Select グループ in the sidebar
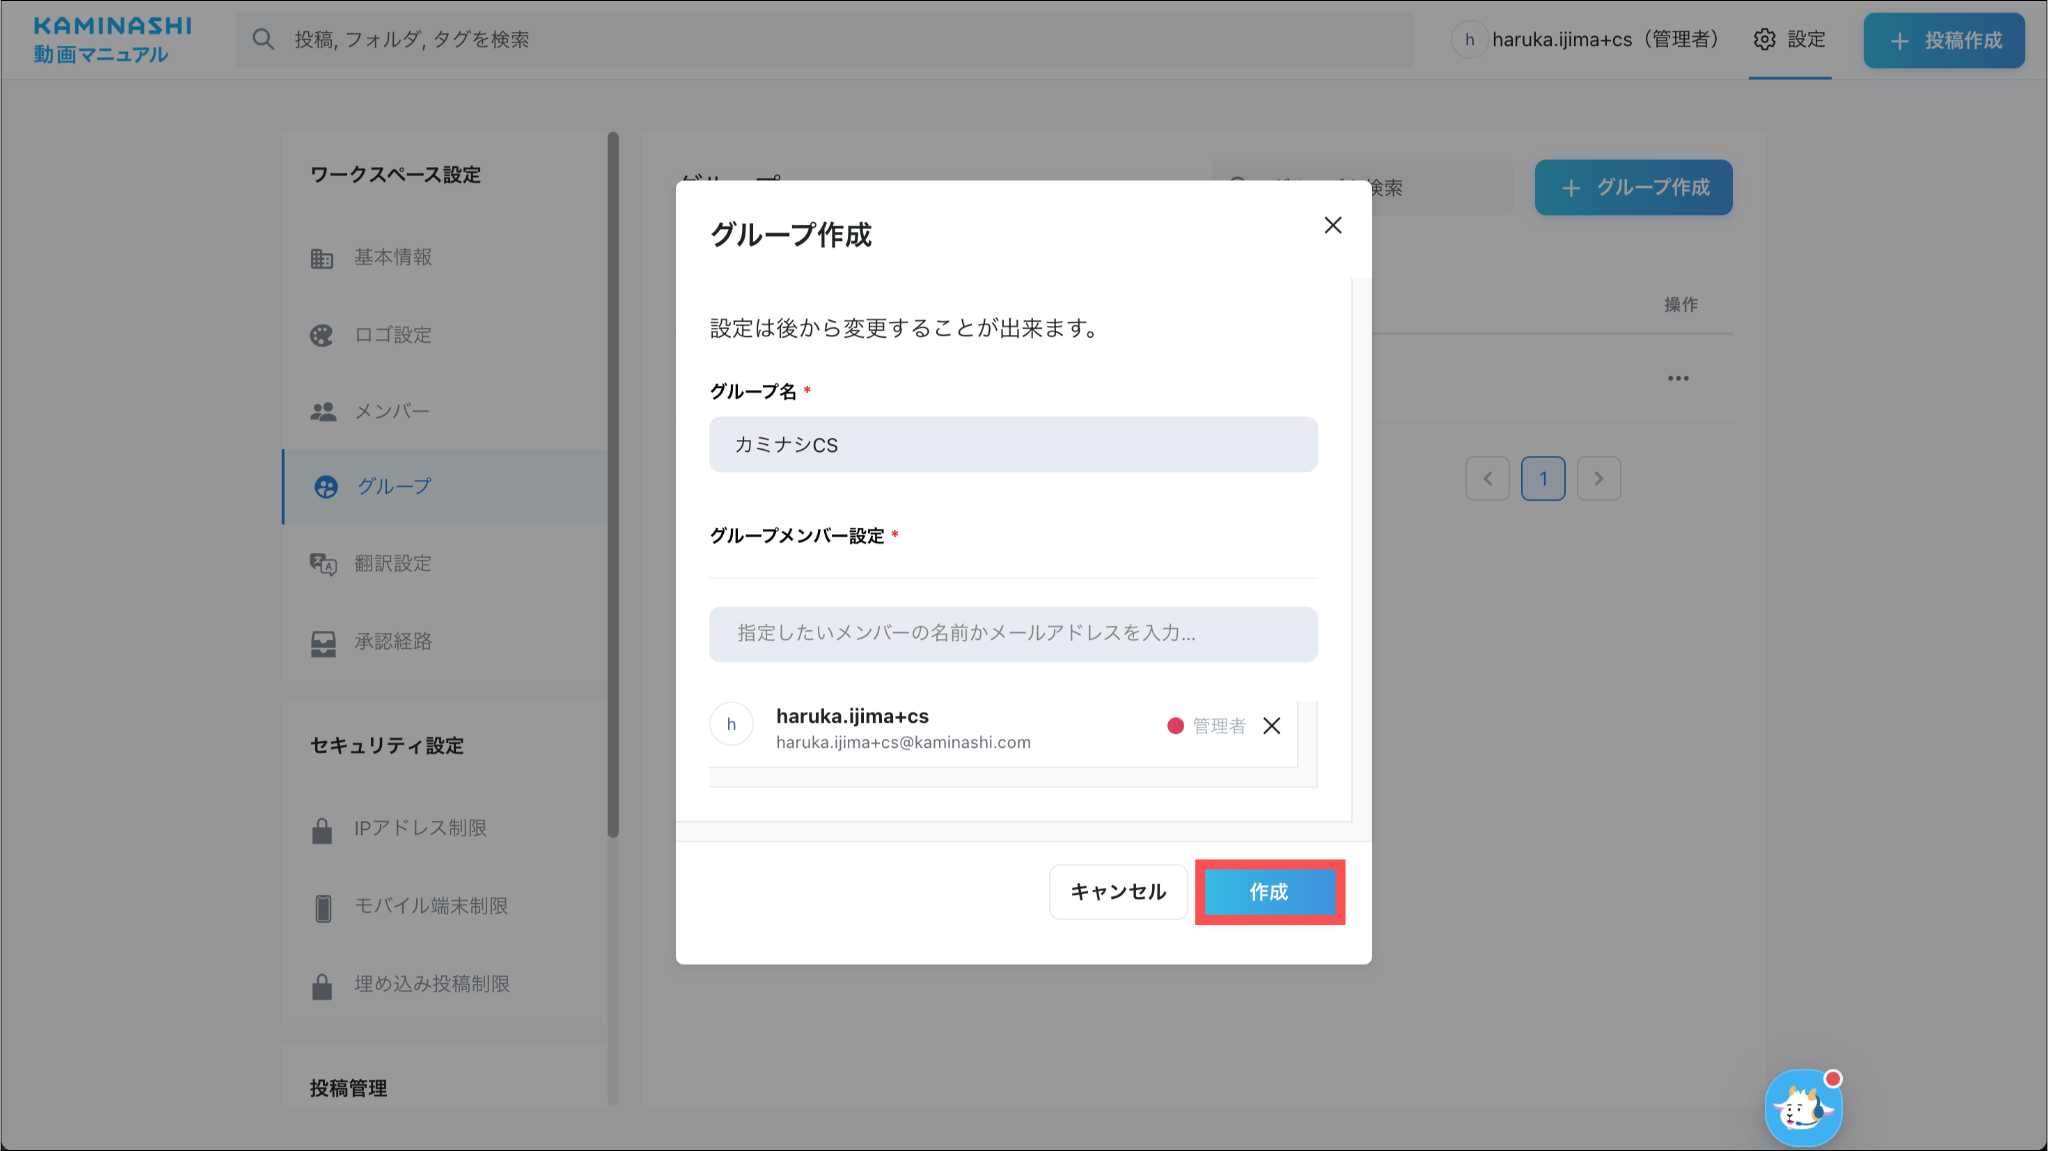The height and width of the screenshot is (1151, 2048). point(394,487)
